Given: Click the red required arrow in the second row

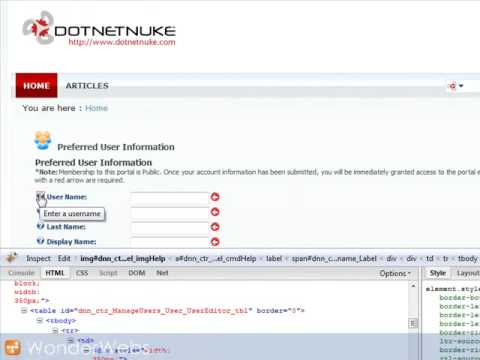Looking at the screenshot, I should pyautogui.click(x=215, y=212).
